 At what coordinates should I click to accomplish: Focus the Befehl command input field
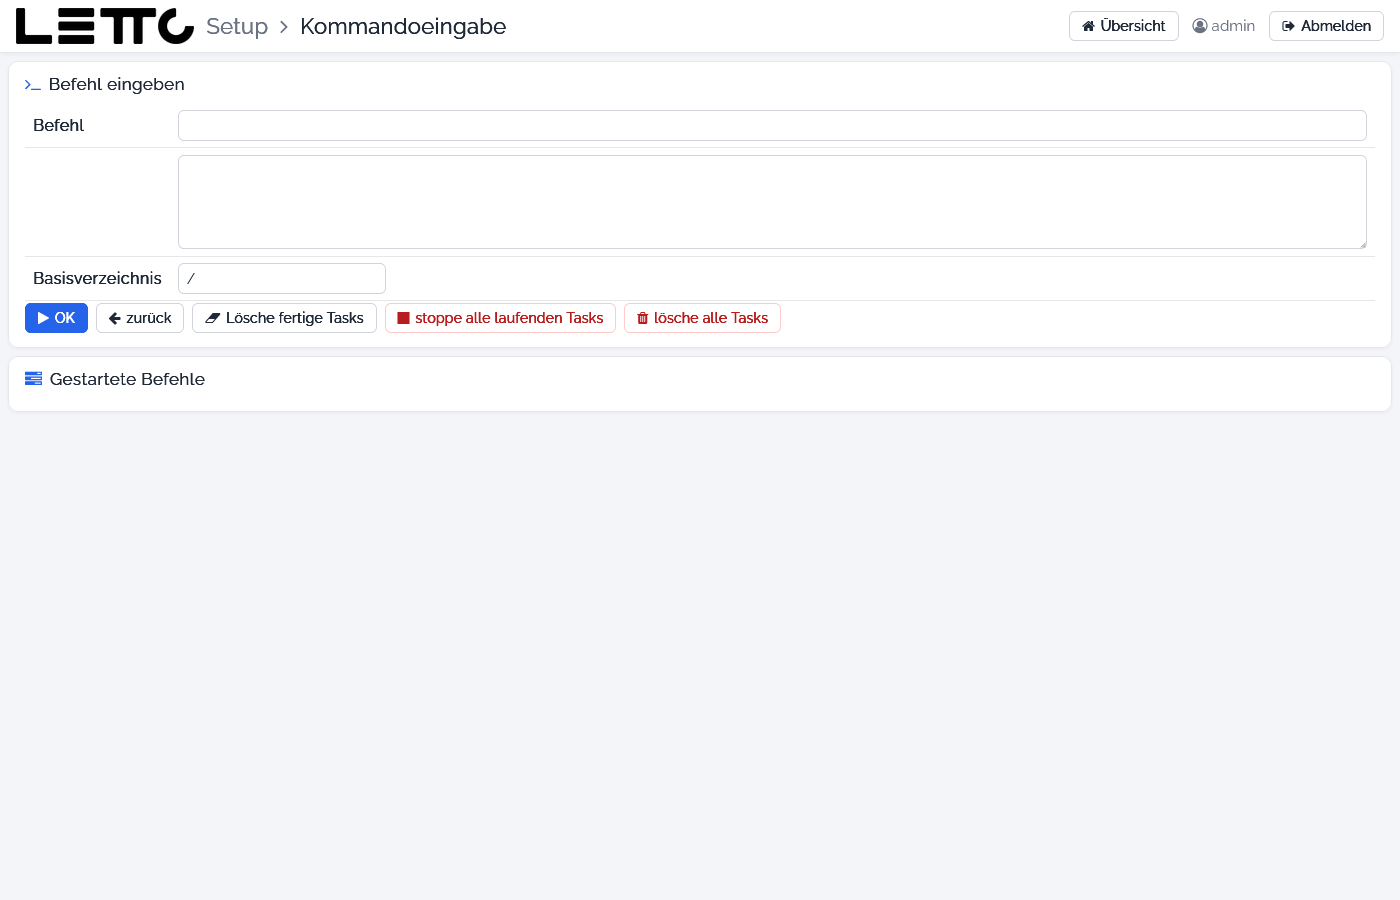[772, 126]
